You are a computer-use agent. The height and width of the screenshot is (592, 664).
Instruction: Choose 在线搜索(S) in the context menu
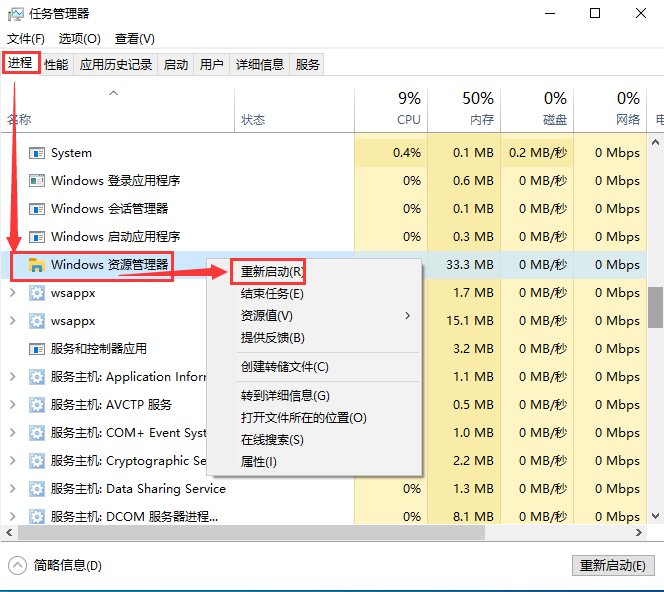[x=272, y=440]
